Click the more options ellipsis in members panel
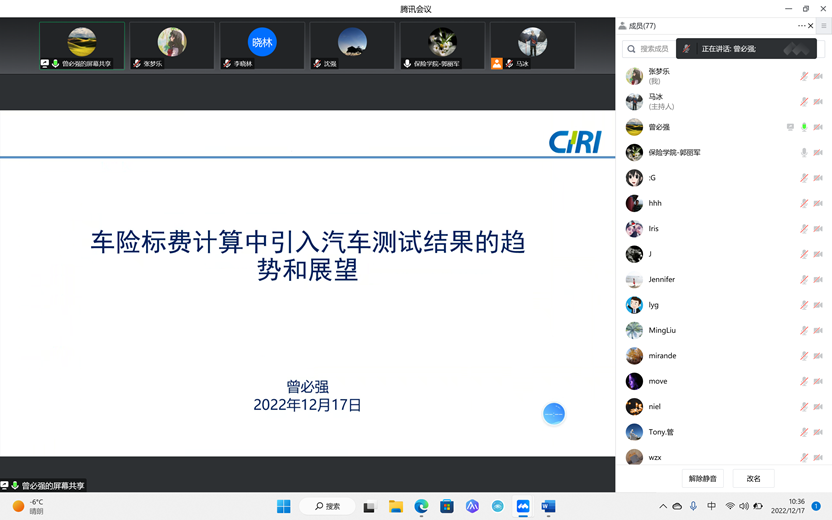 801,26
